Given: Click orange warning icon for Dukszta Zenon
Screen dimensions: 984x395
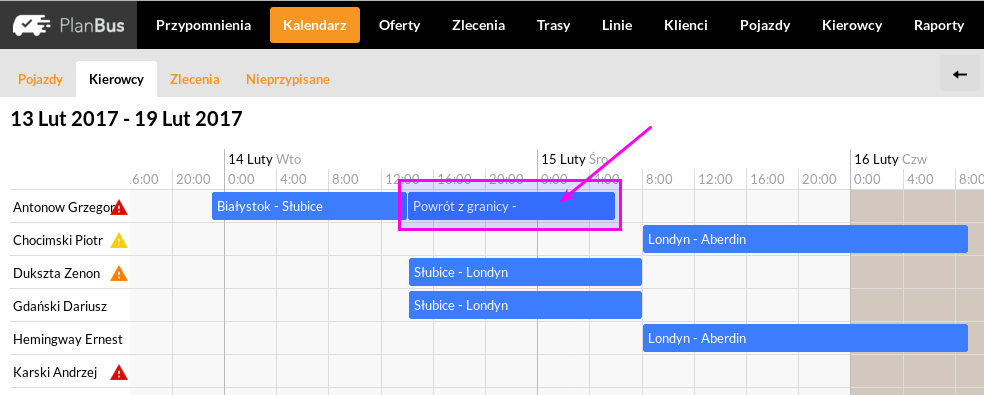Looking at the screenshot, I should pos(119,273).
